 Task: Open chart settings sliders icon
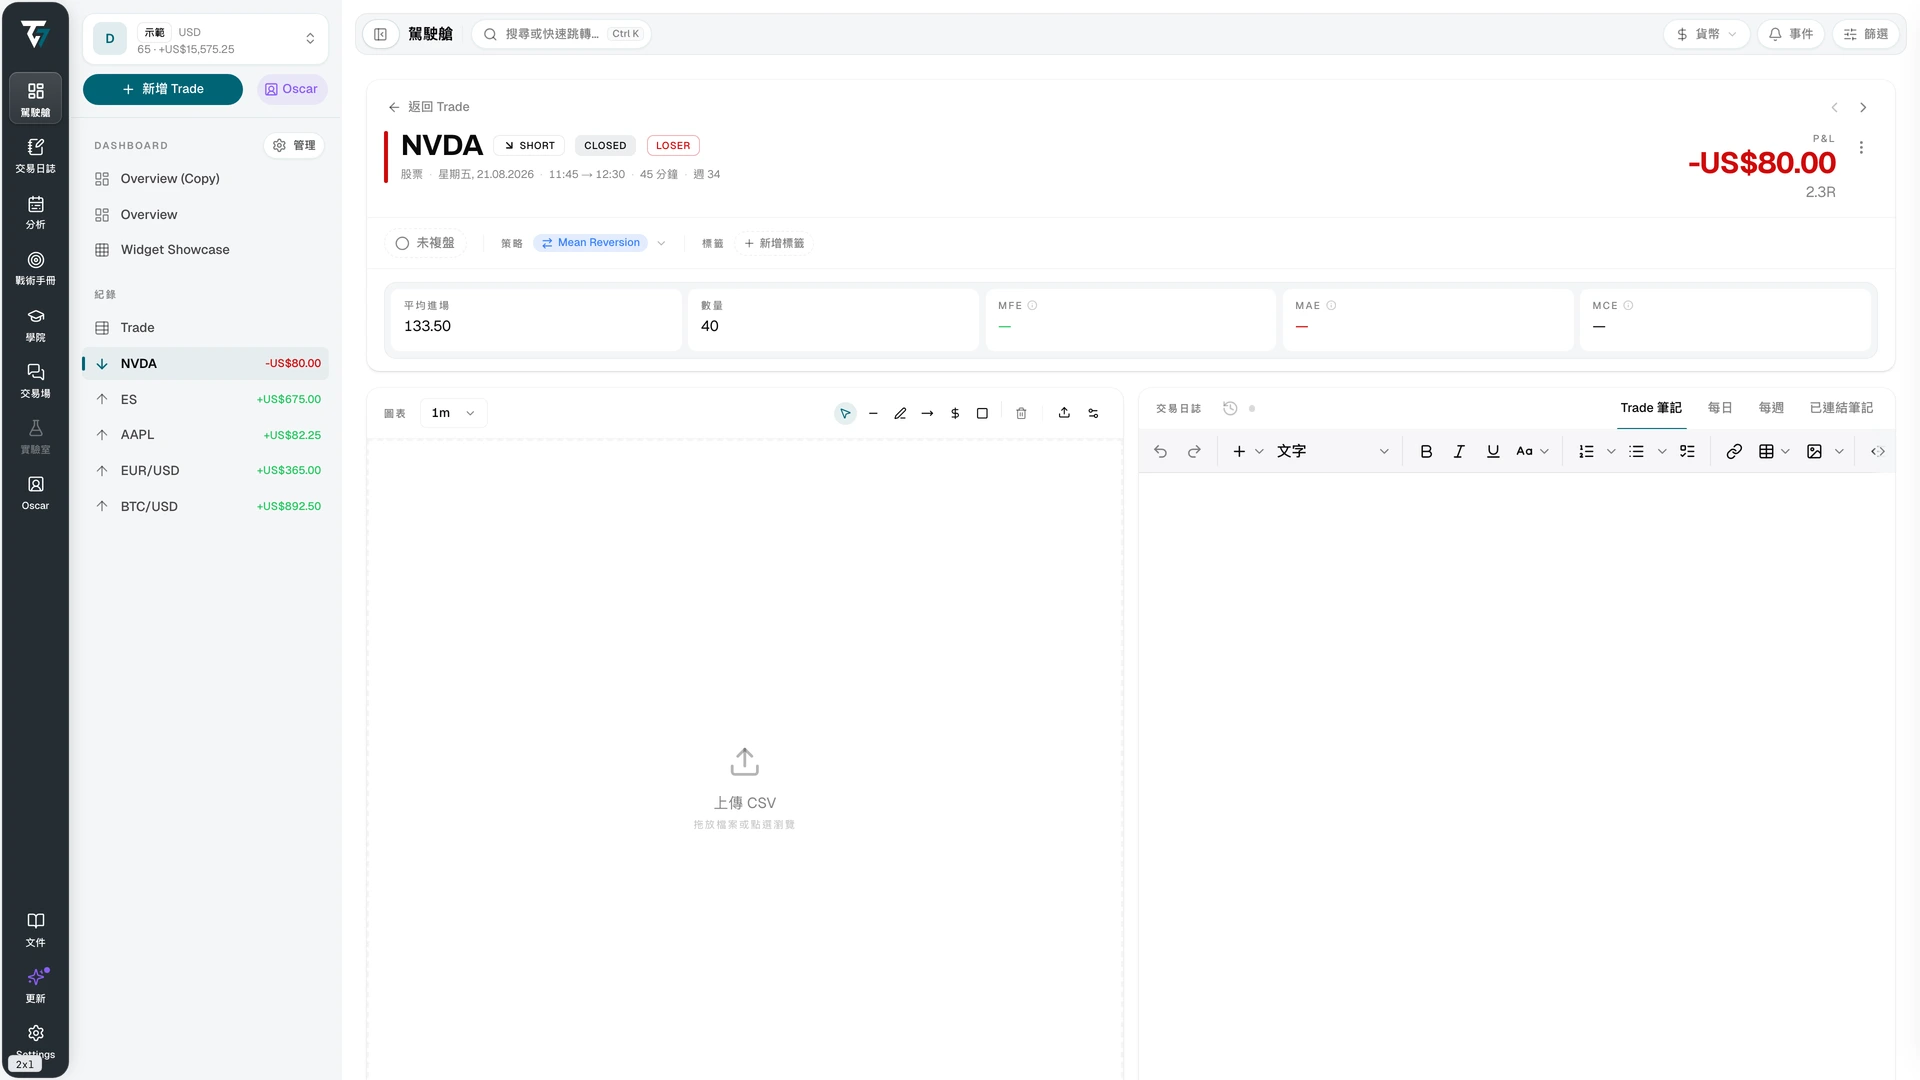point(1093,413)
